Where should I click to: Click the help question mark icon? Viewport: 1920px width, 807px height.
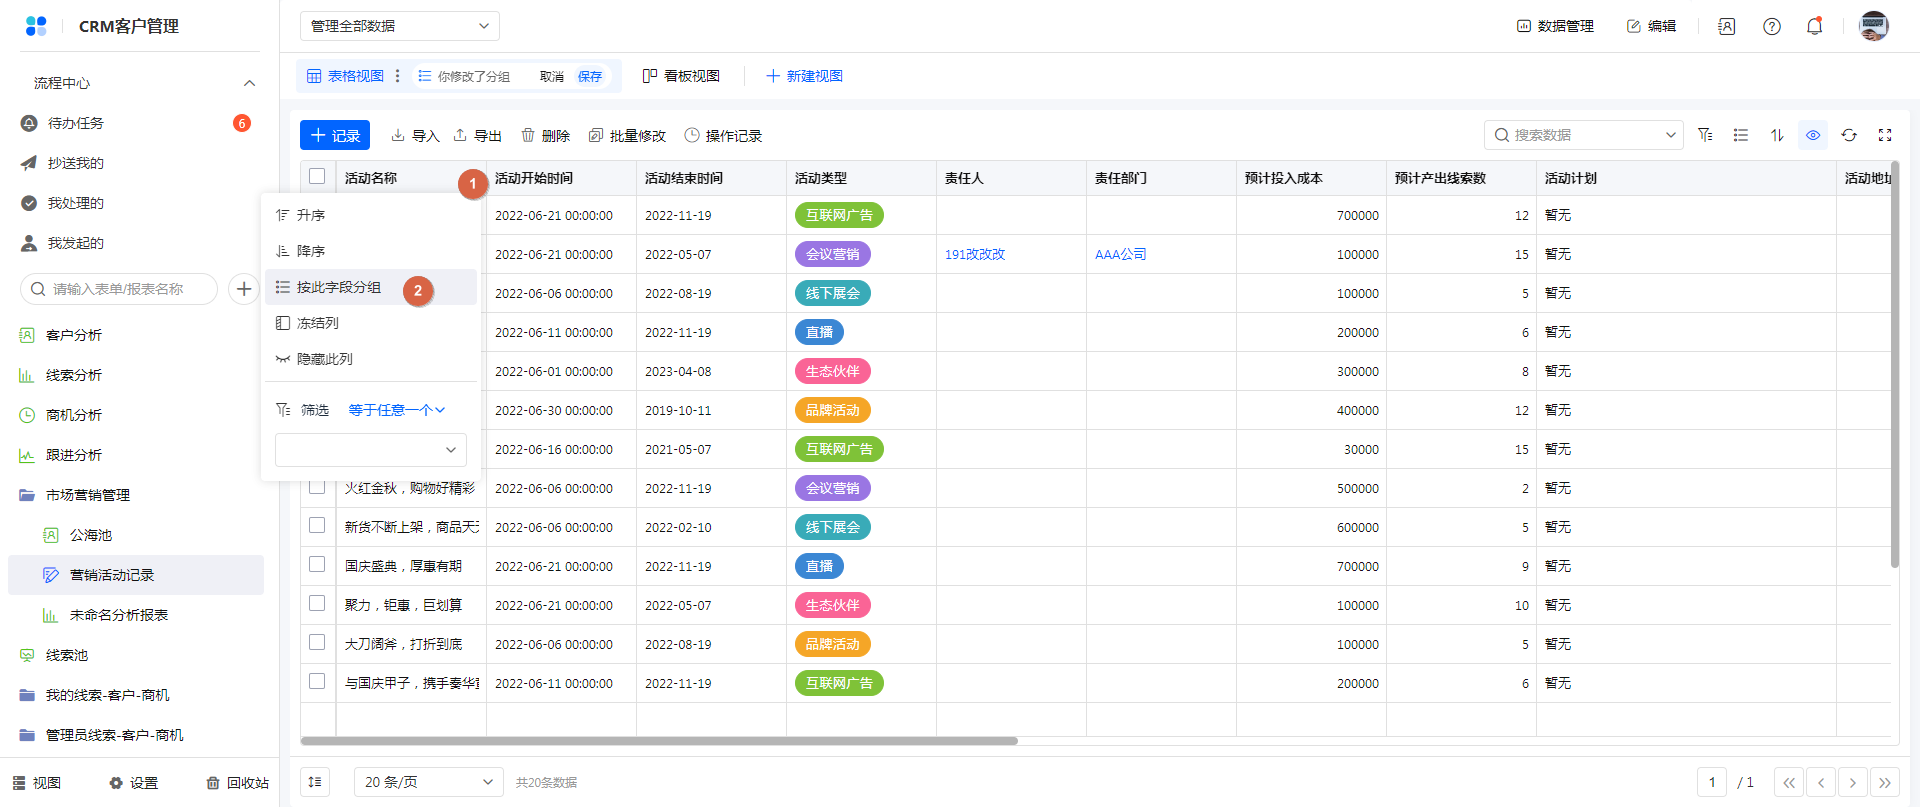click(x=1772, y=26)
